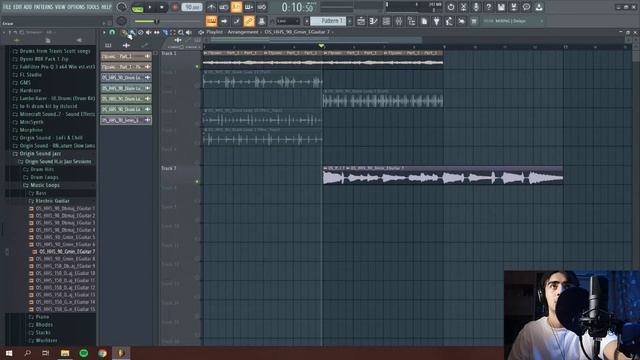Open the Piano roll icon
This screenshot has height=360, width=640.
(373, 21)
